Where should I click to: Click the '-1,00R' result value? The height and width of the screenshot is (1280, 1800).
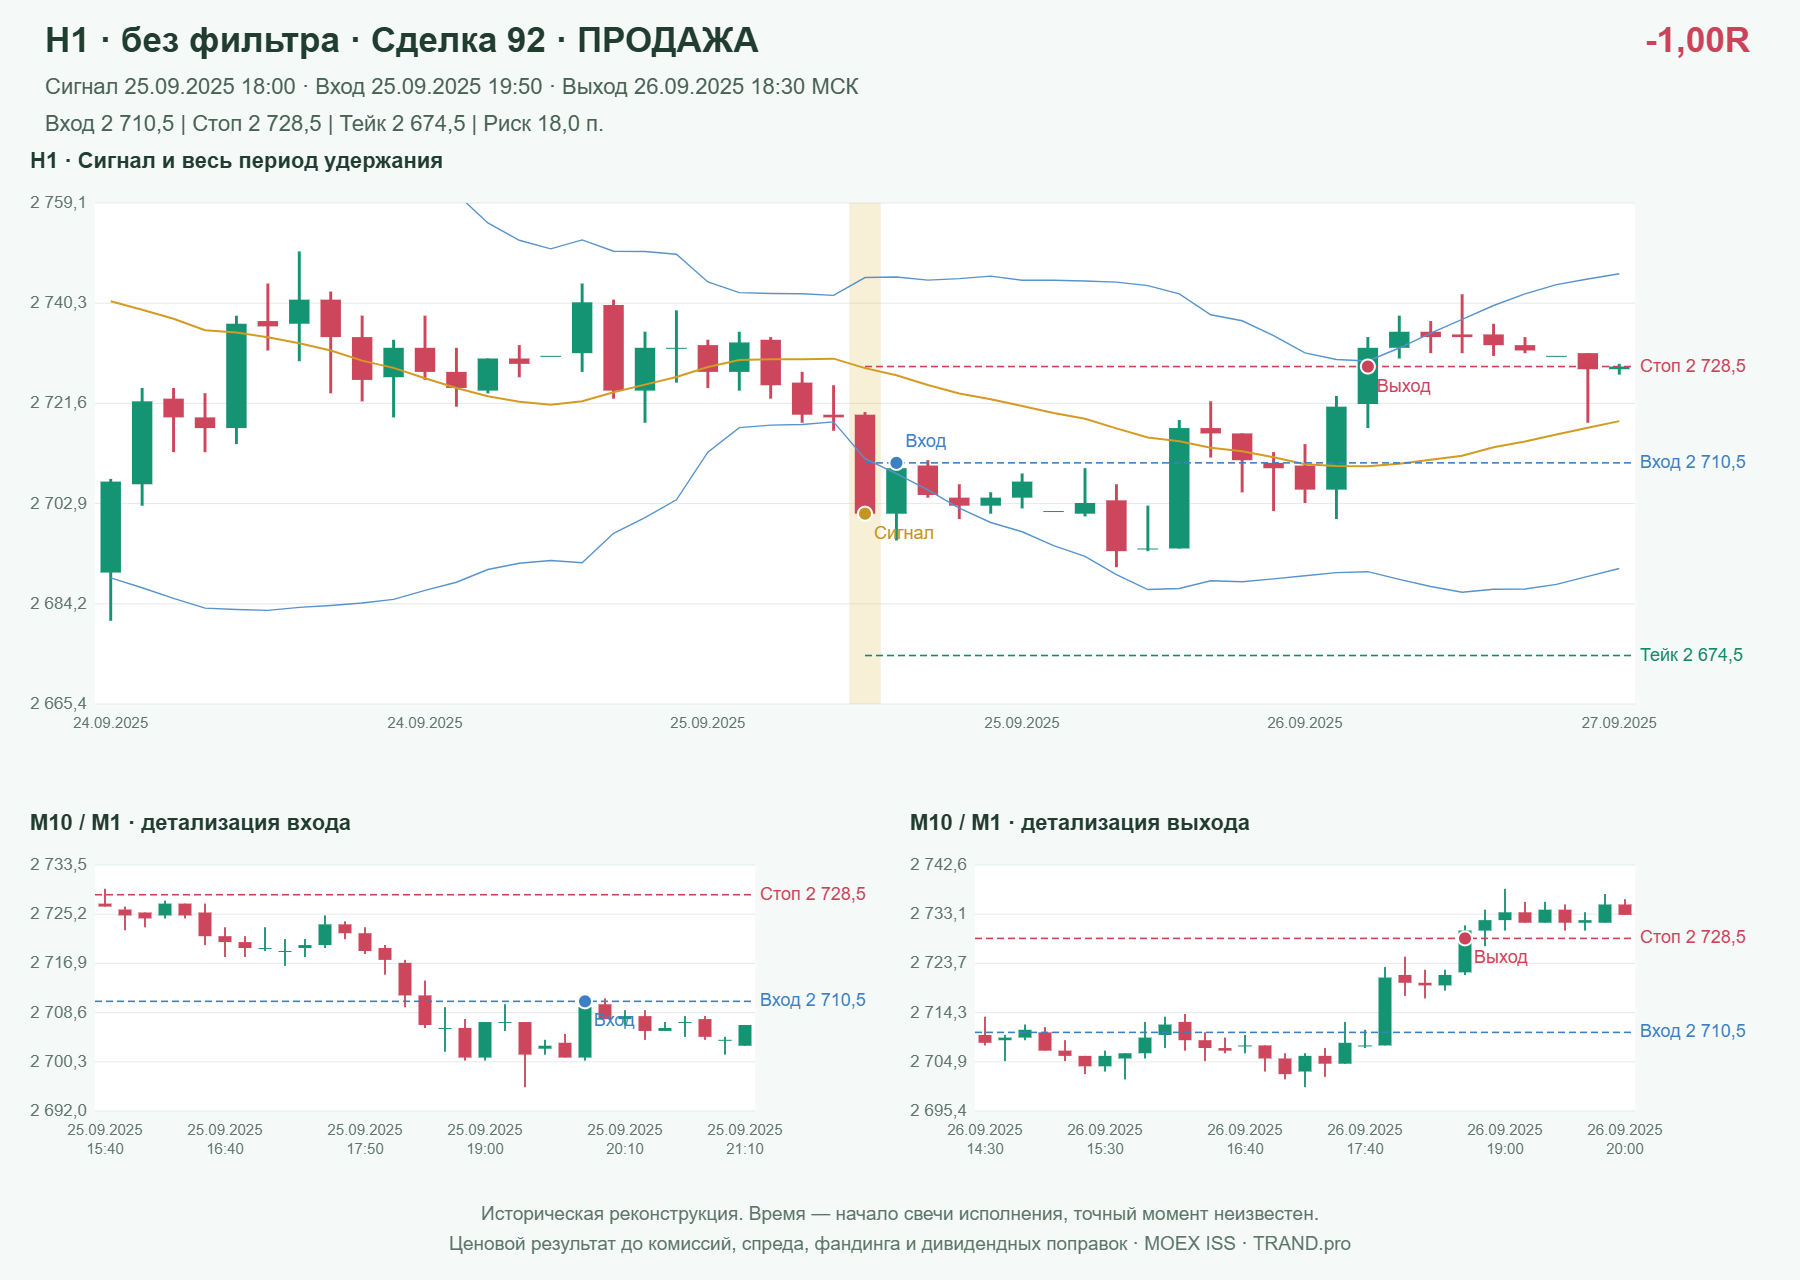(1697, 40)
